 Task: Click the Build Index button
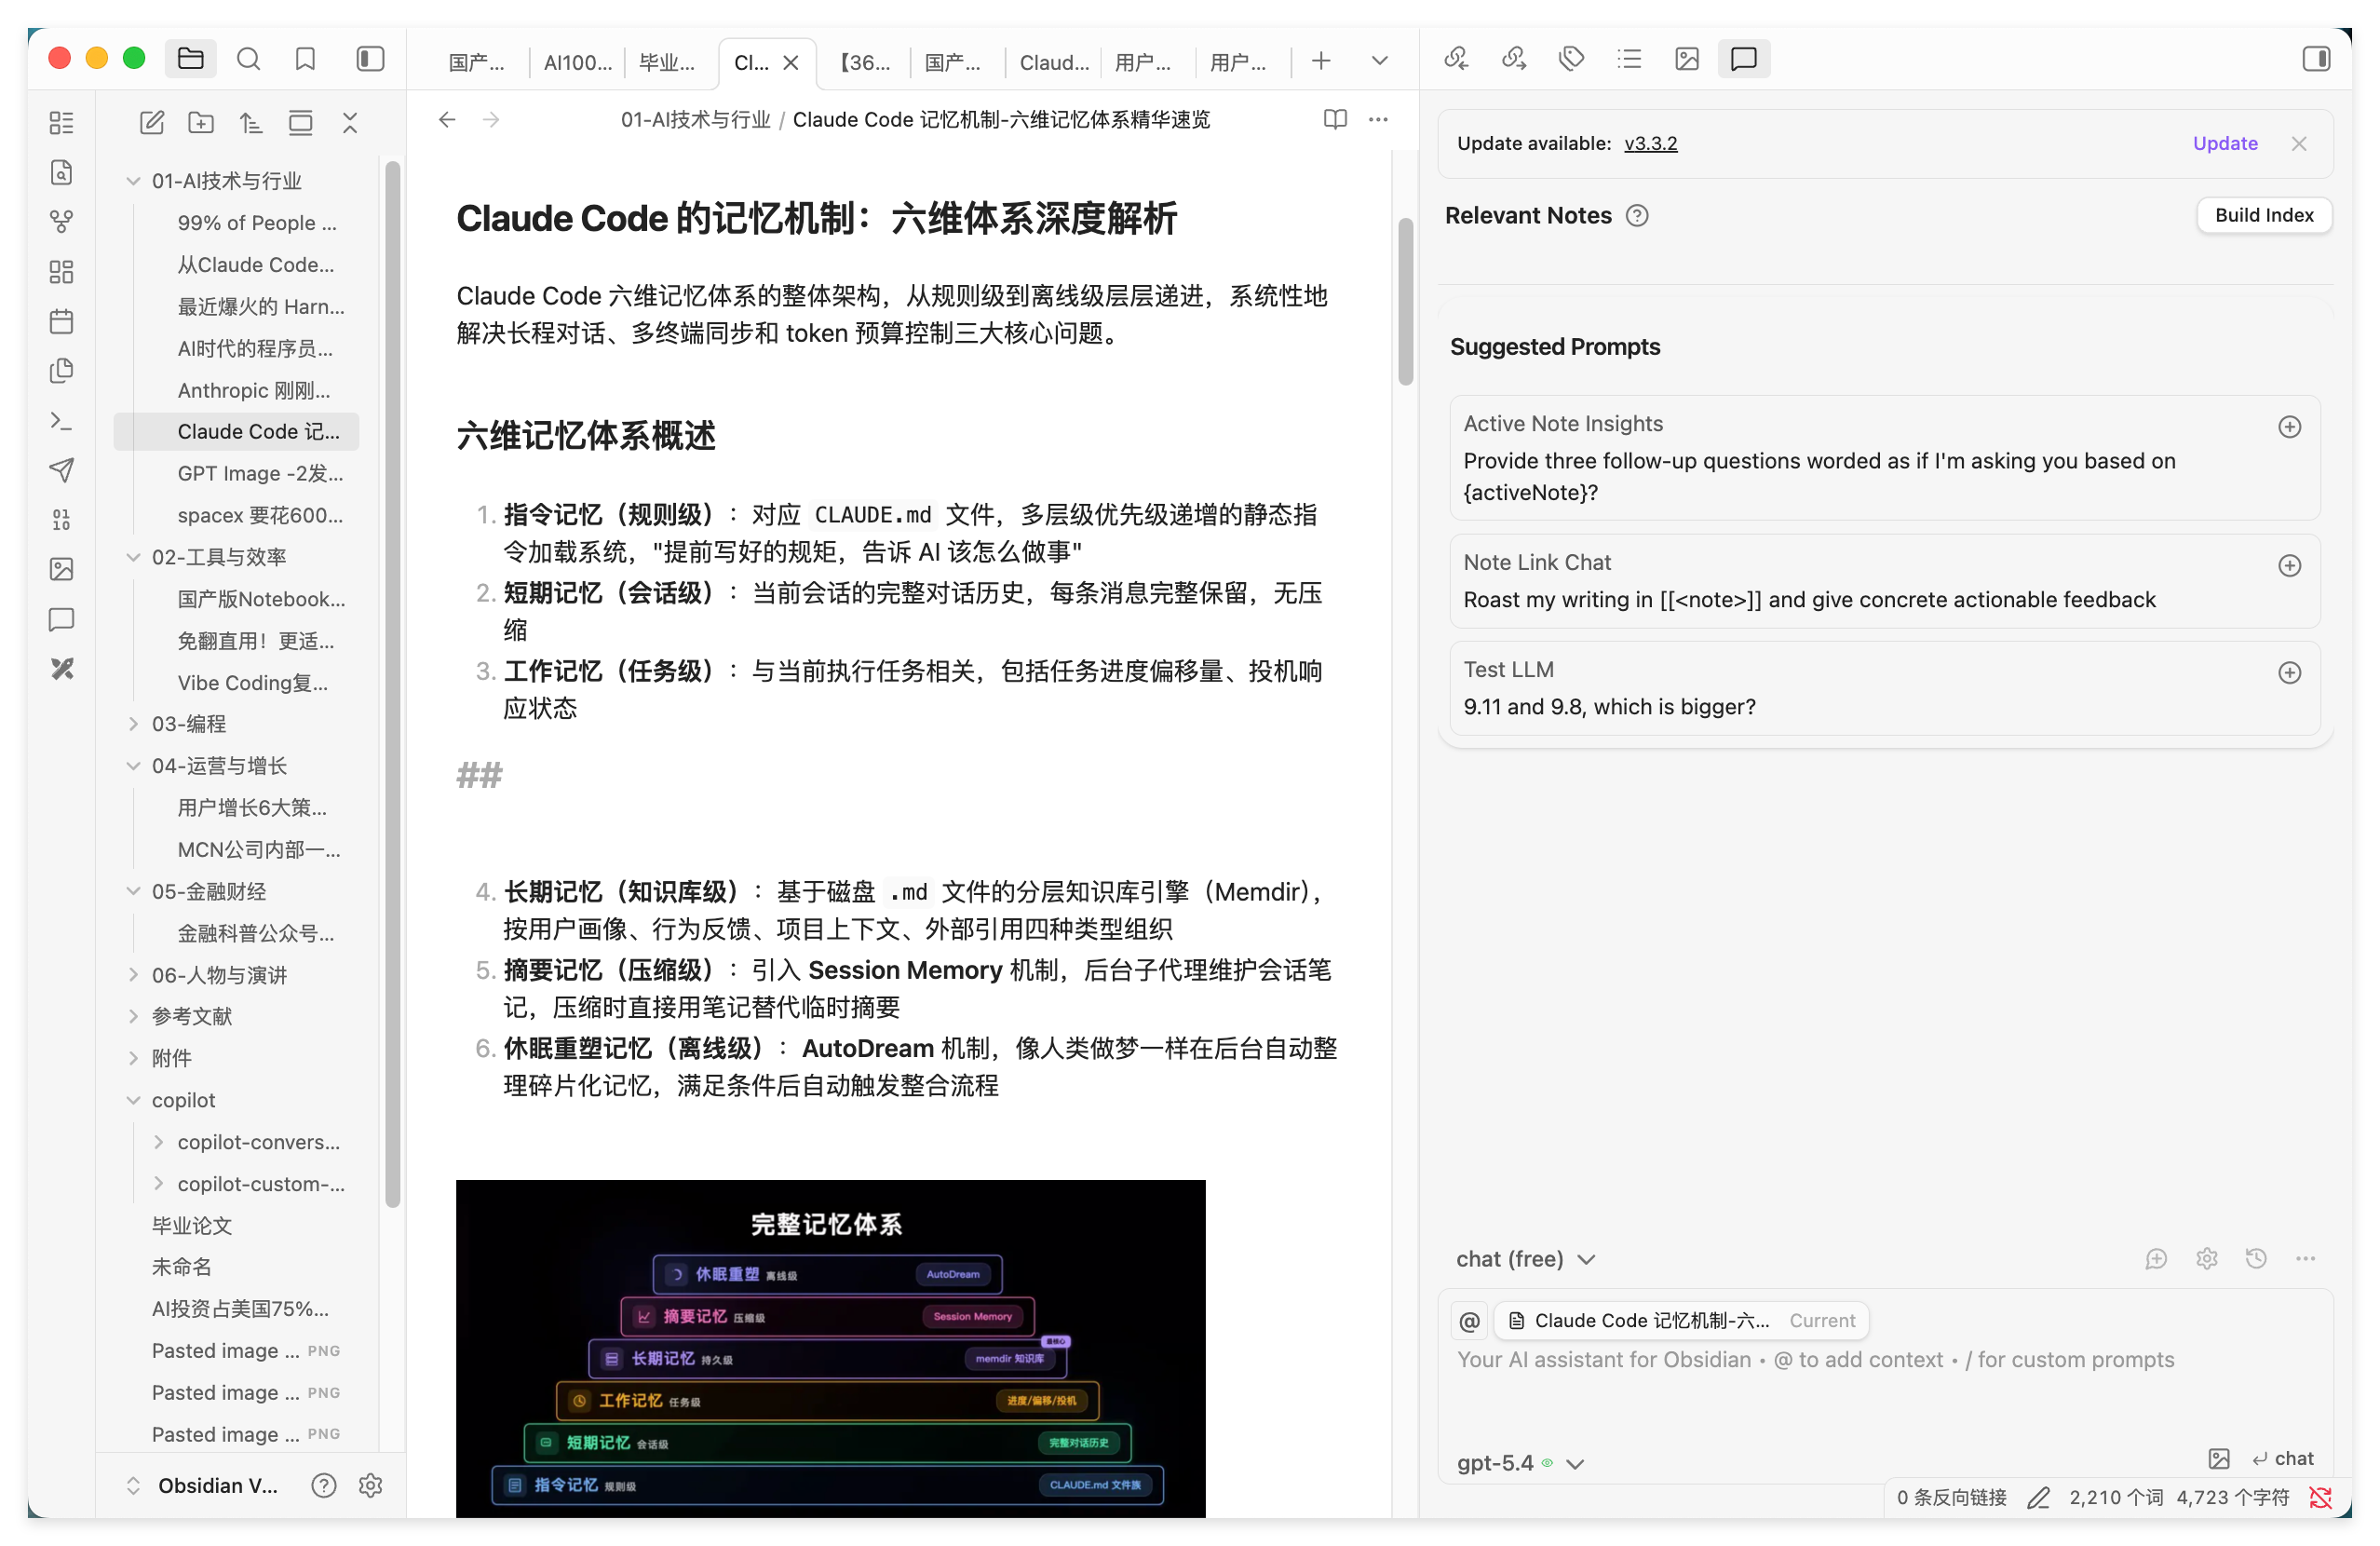[x=2263, y=215]
